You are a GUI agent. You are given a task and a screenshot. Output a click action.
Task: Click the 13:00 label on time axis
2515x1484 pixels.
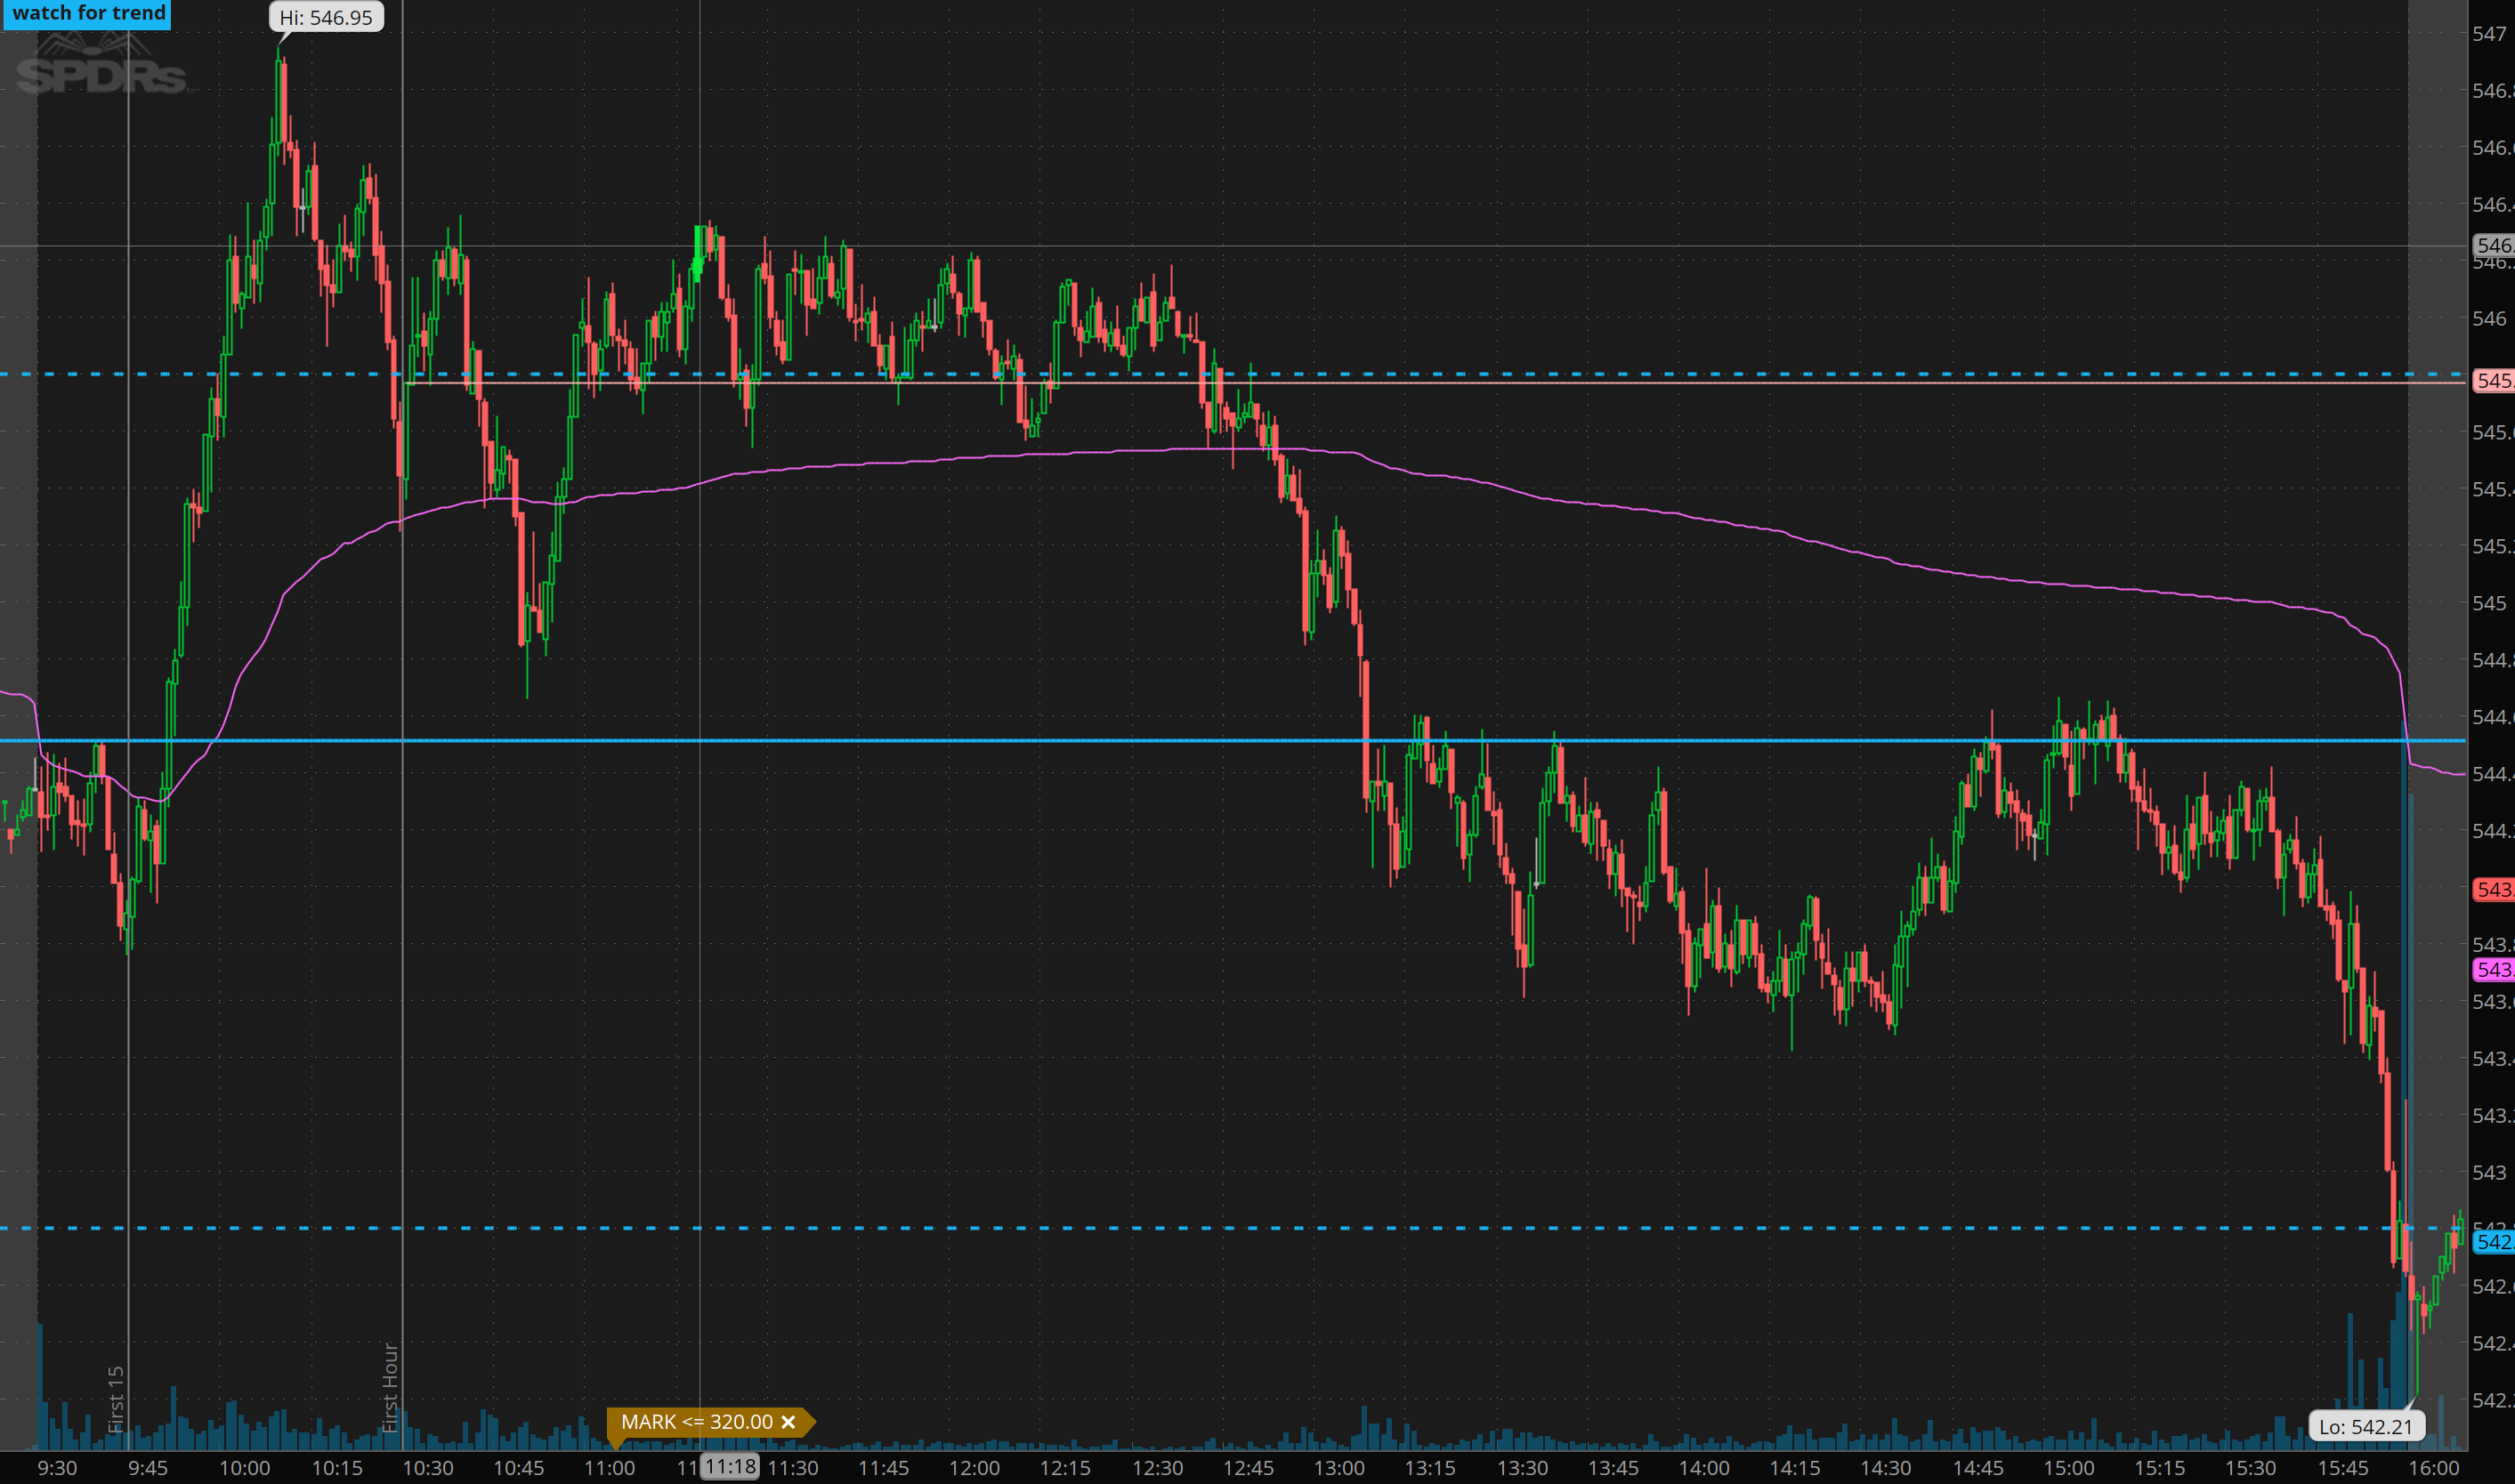click(1339, 1468)
